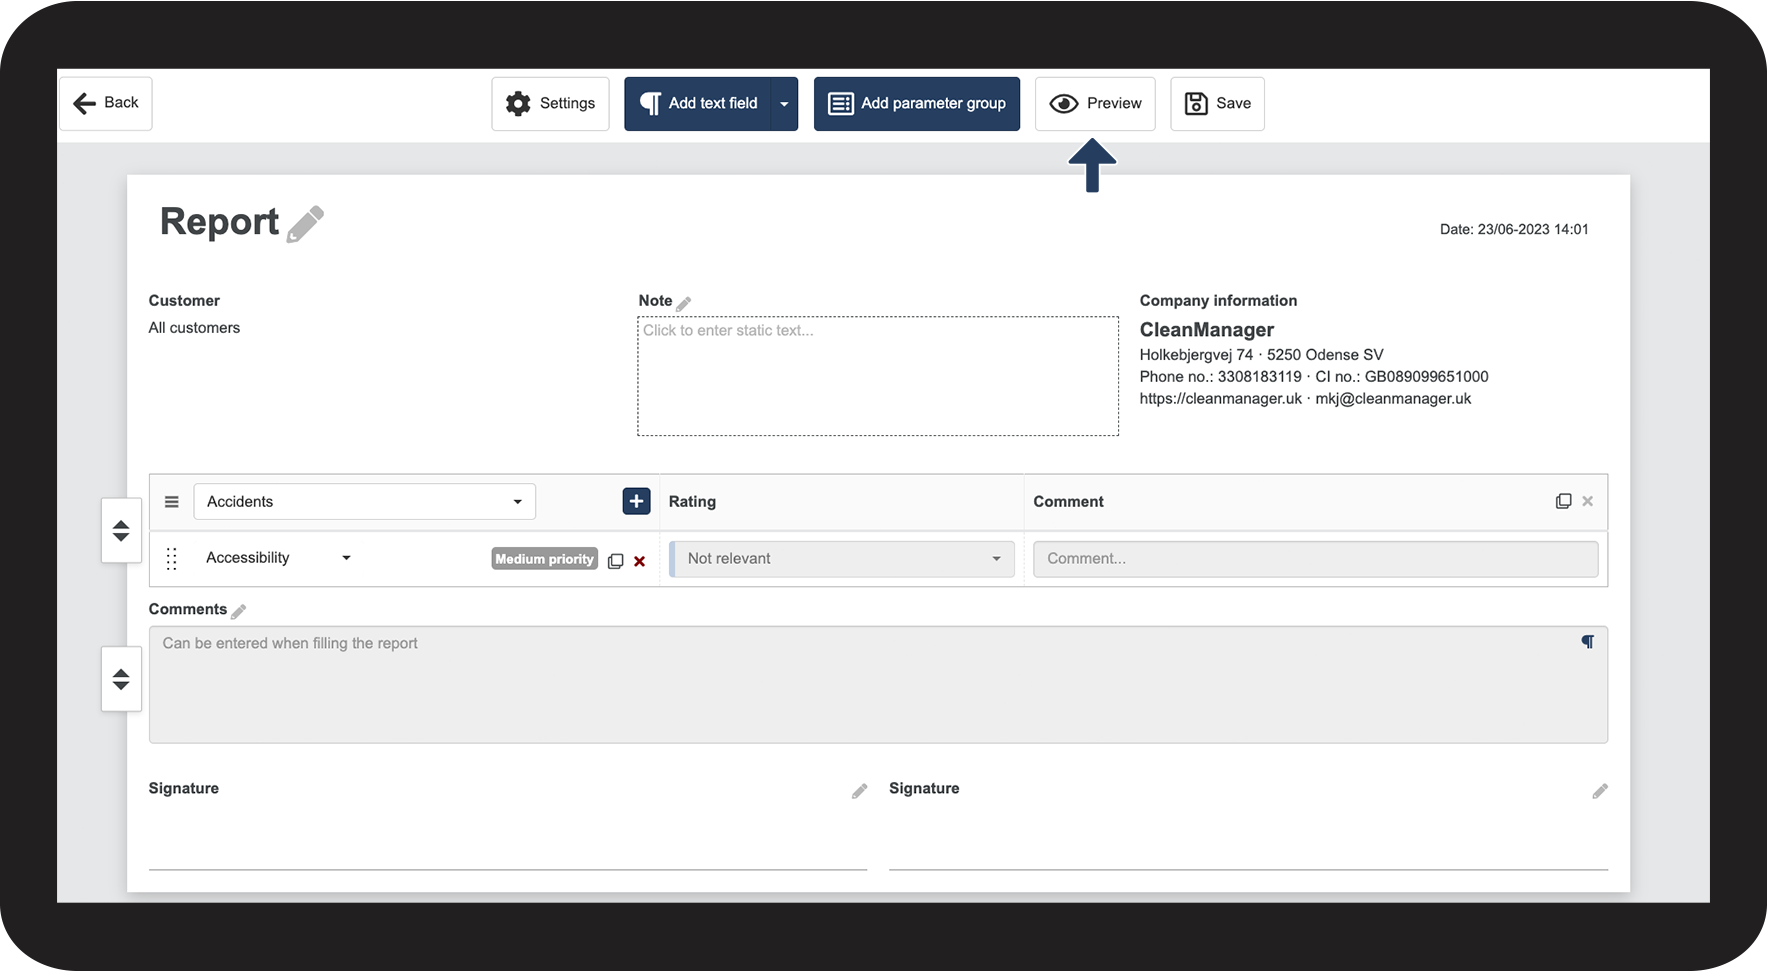Duplicate the parameter group via copy icon

pos(1564,501)
